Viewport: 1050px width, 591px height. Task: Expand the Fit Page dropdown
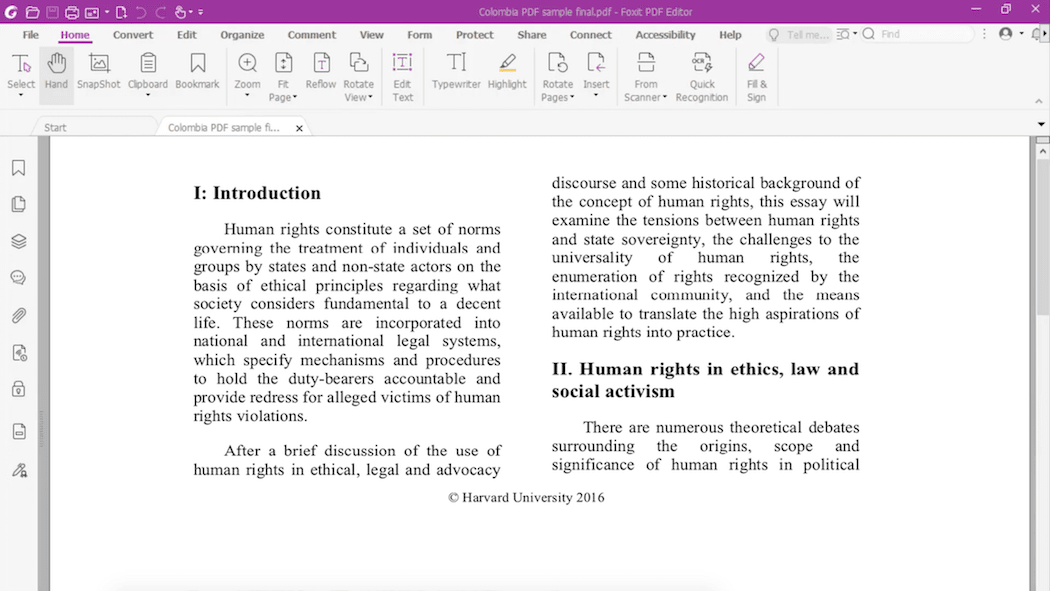point(283,97)
